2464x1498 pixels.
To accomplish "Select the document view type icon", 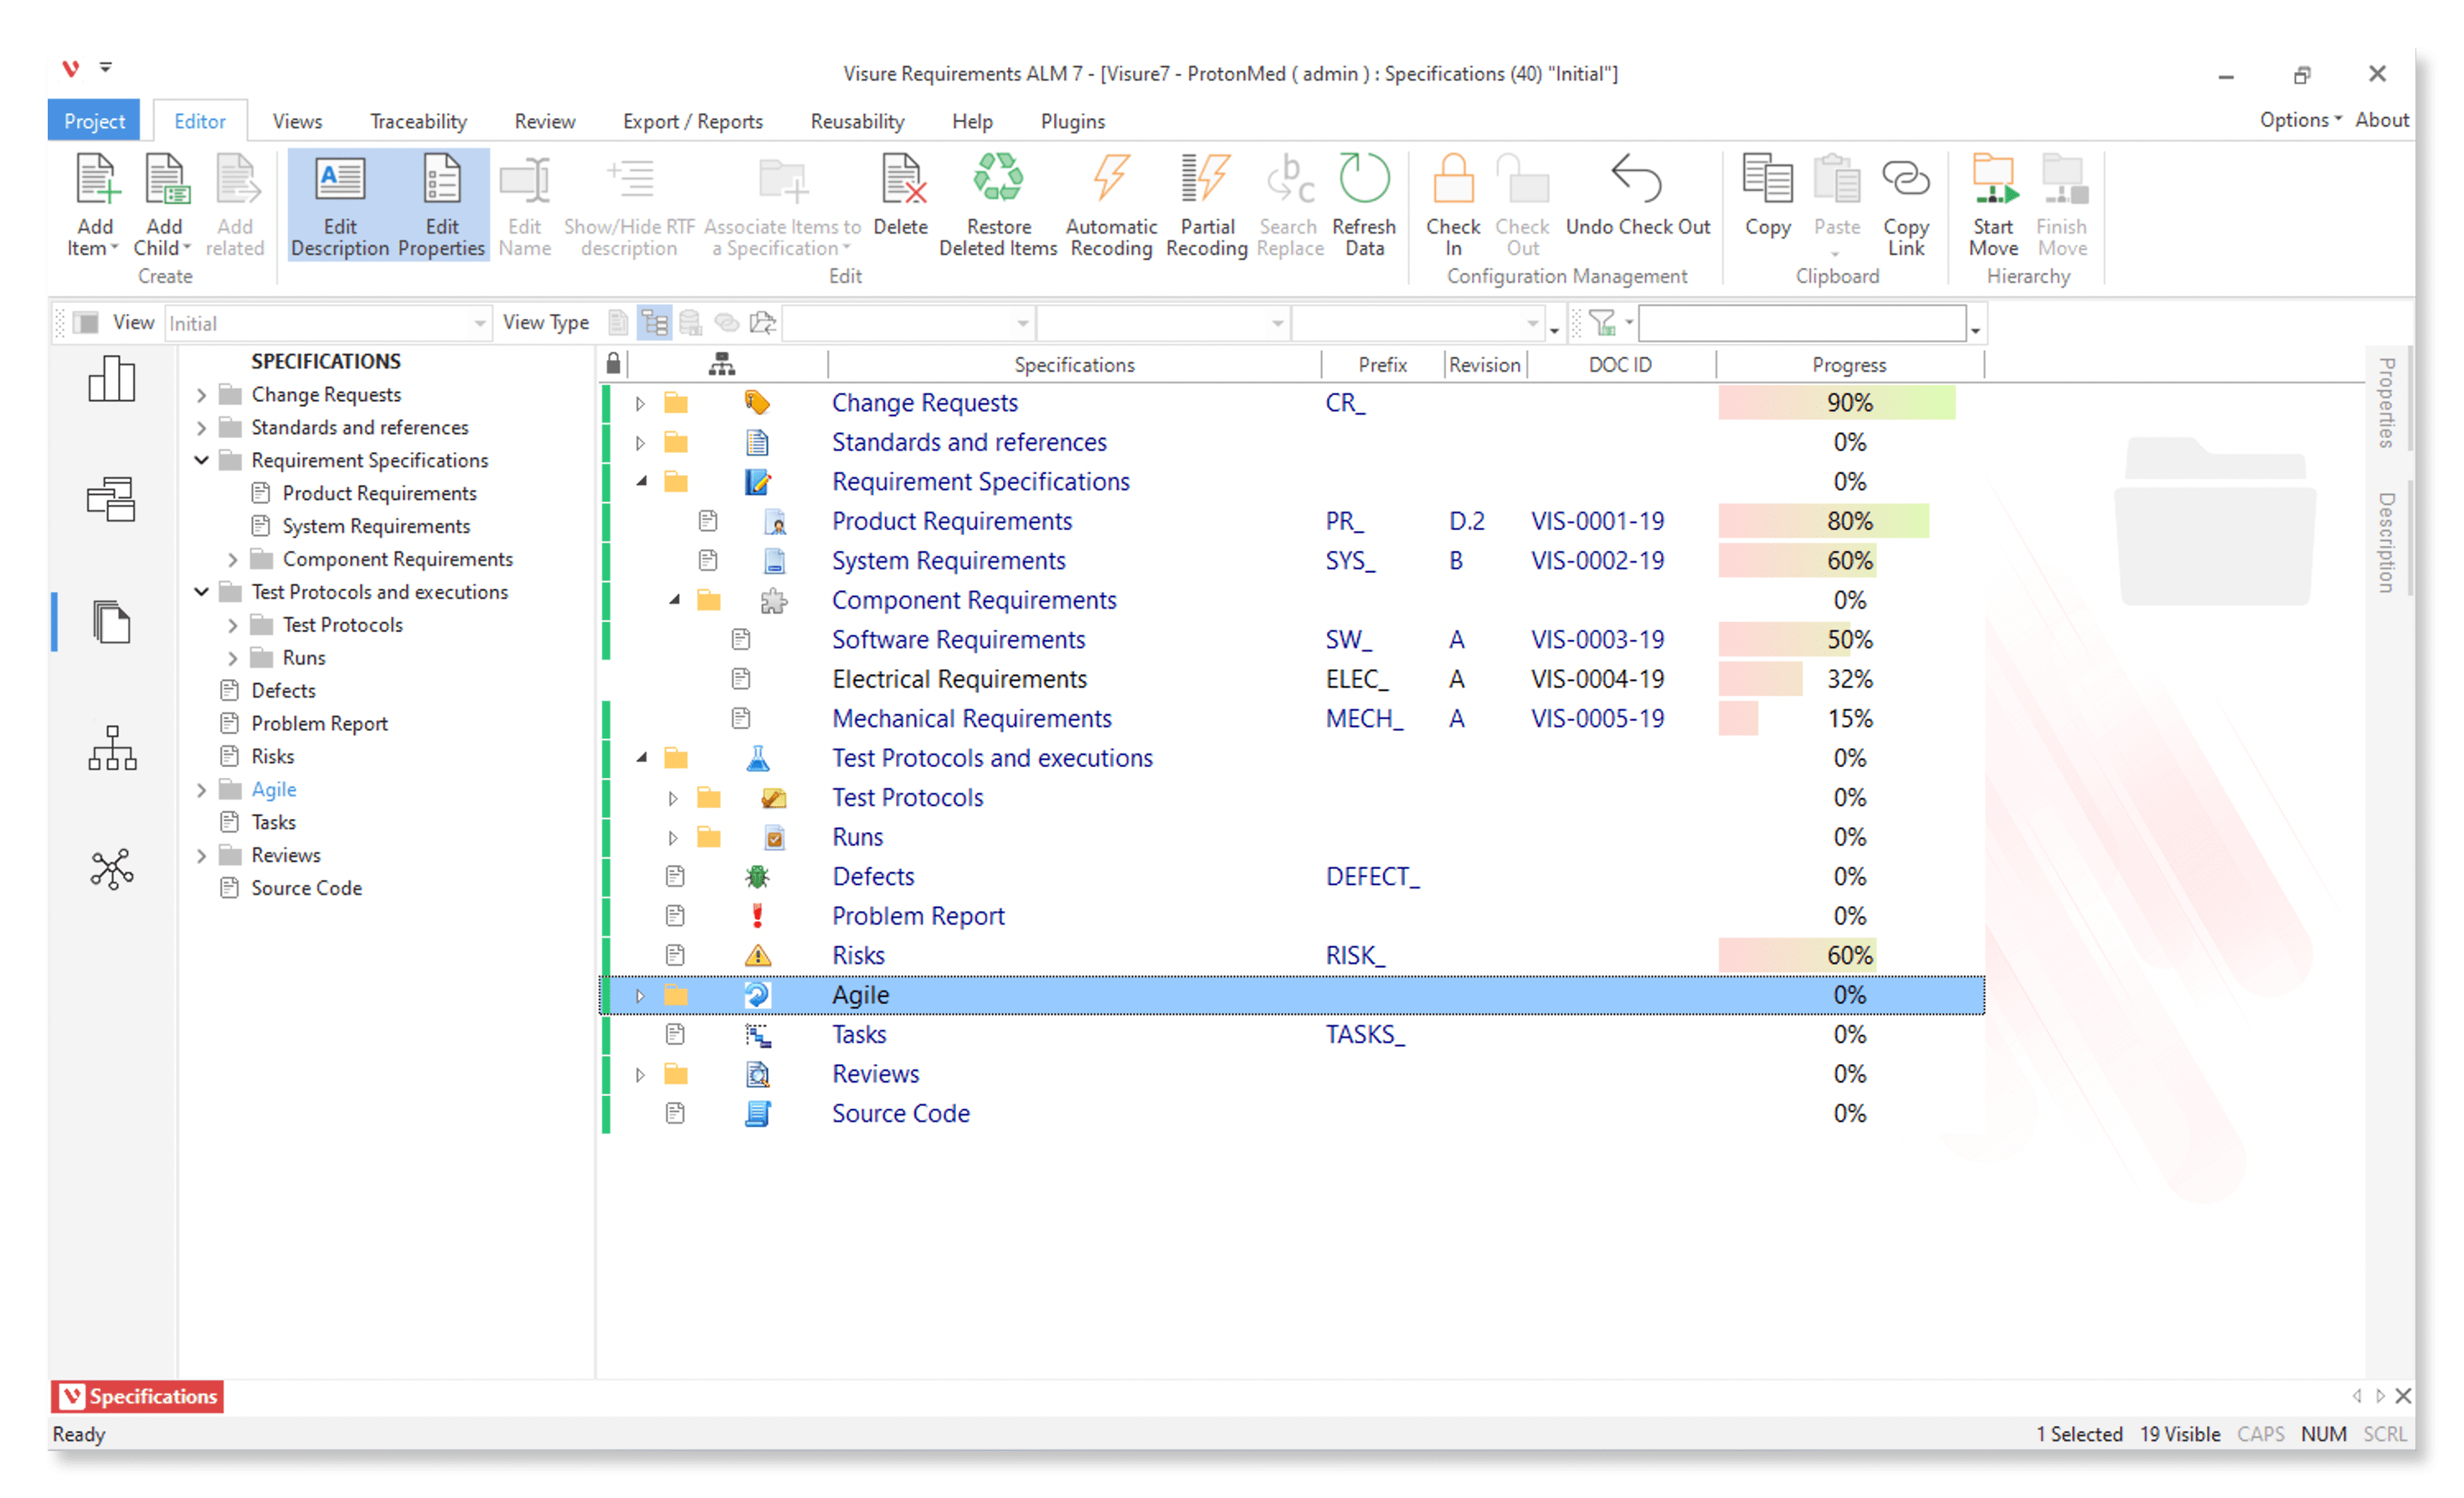I will click(619, 323).
